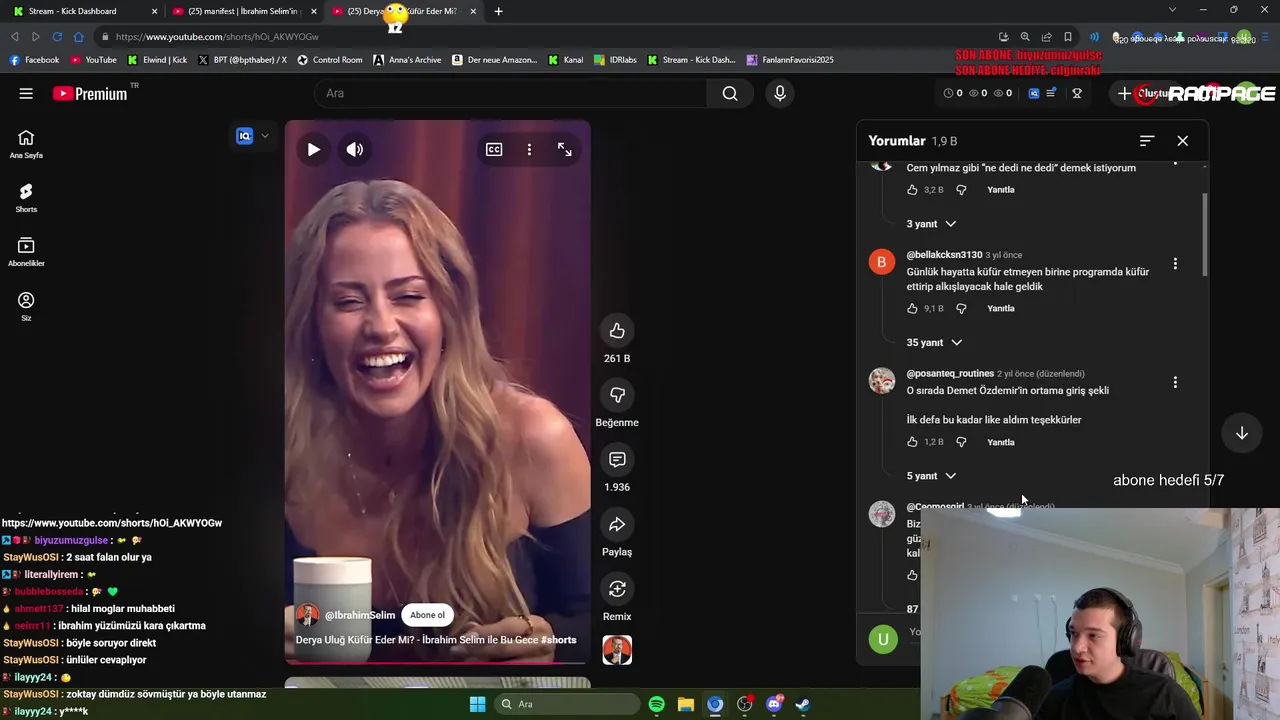Remix this Short

pos(617,589)
